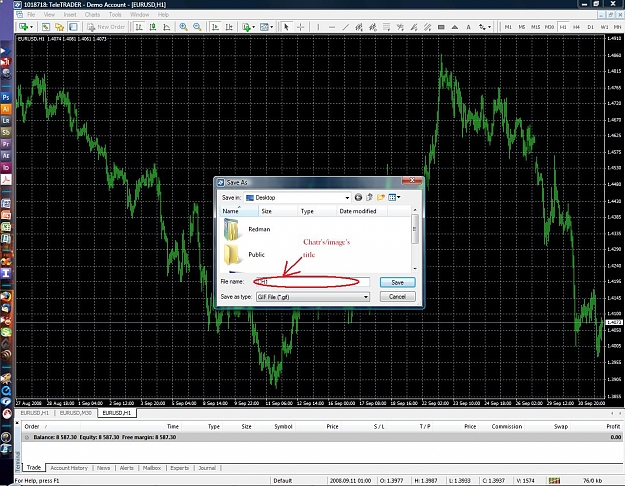Open the Experts terminal tab
This screenshot has width=625, height=486.
tap(179, 468)
